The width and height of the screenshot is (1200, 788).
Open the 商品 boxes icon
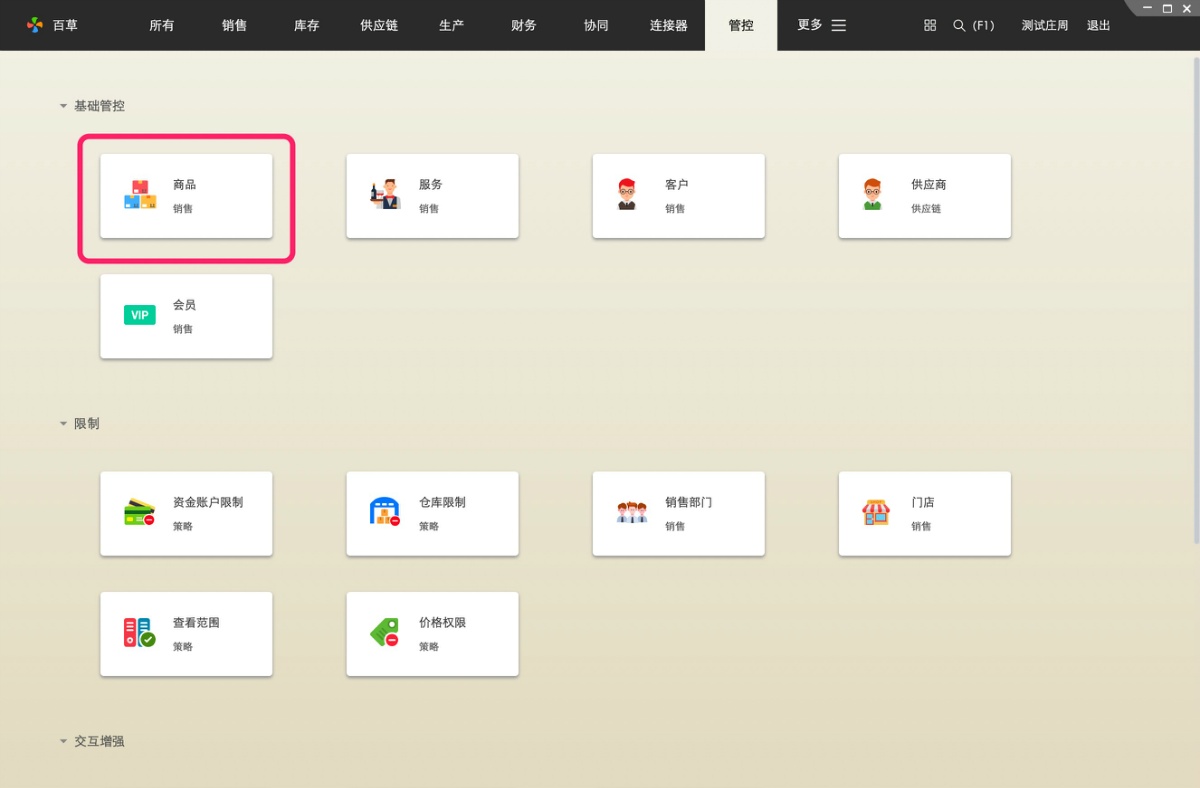tap(140, 195)
